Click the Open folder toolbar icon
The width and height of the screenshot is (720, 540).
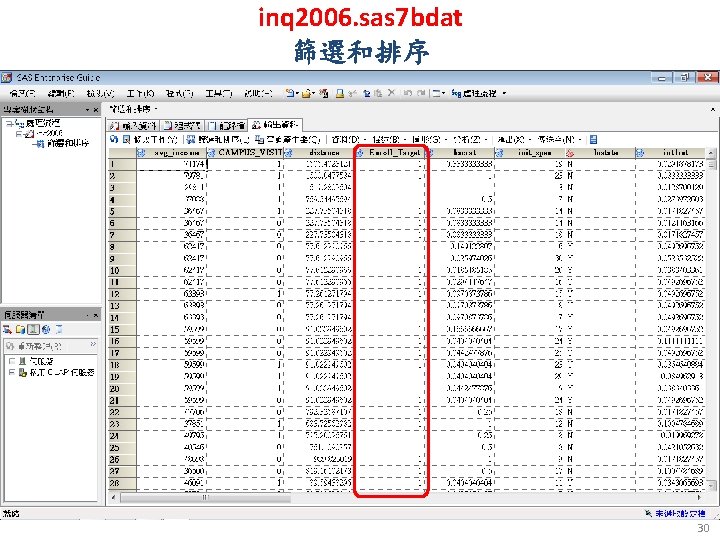tap(306, 93)
